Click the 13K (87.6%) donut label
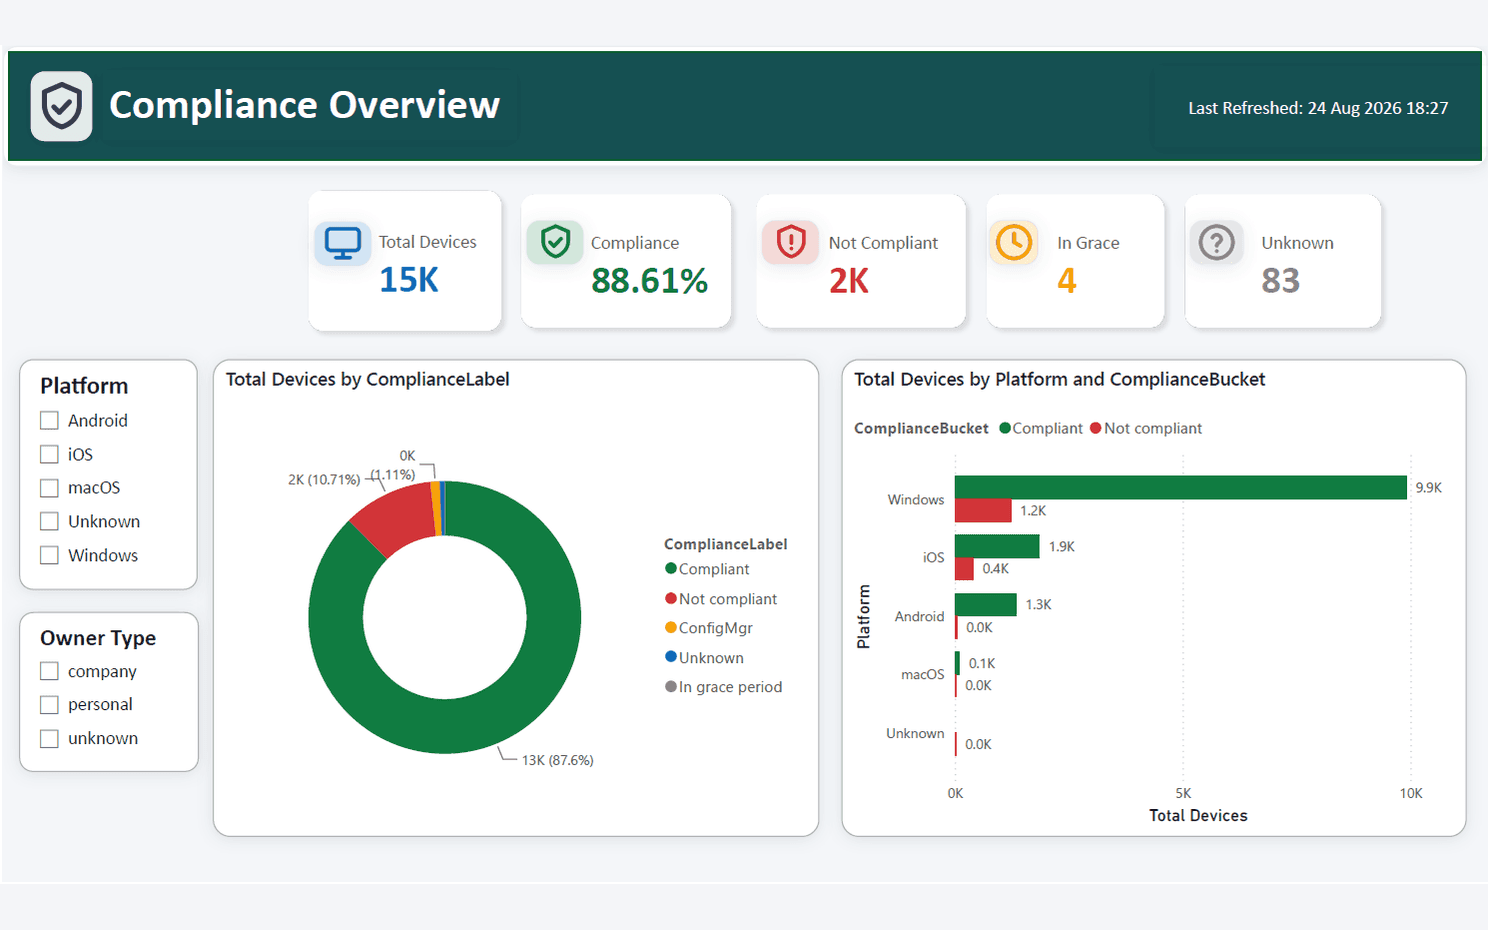 (558, 760)
